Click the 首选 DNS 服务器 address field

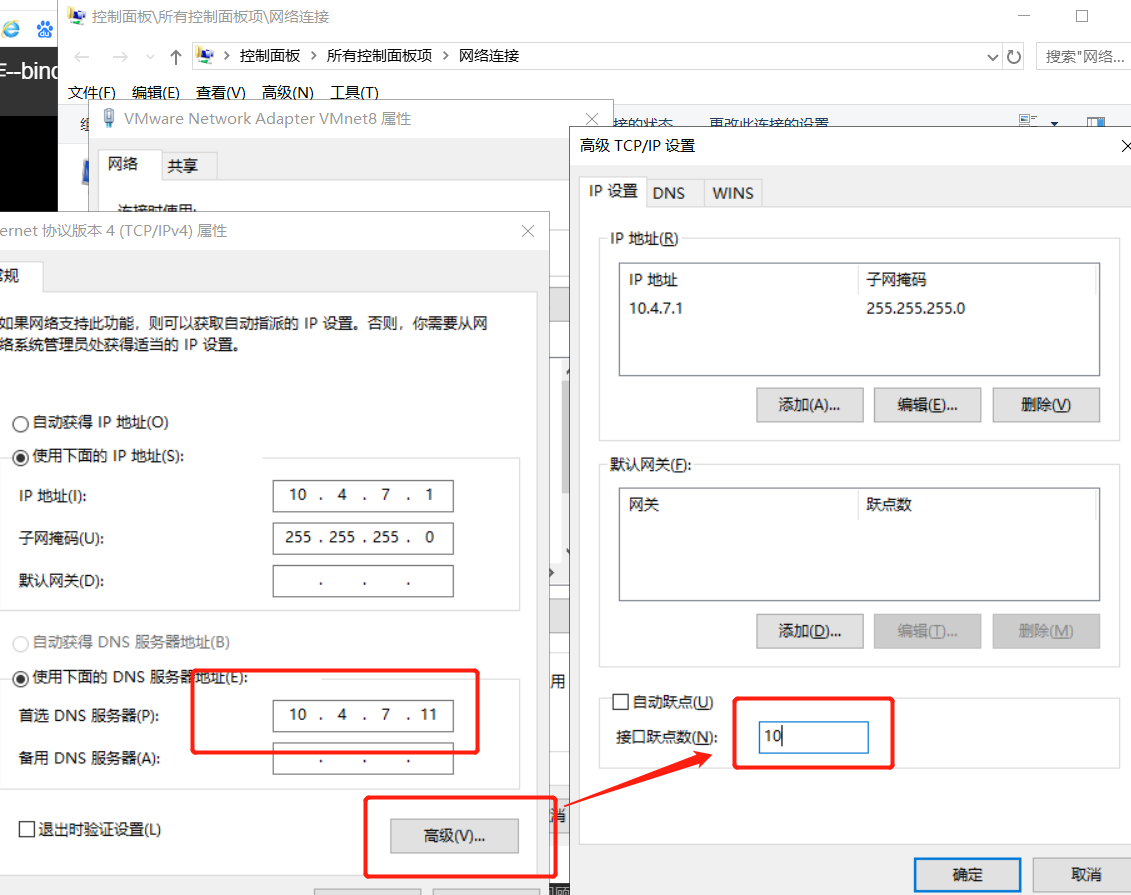(x=362, y=715)
